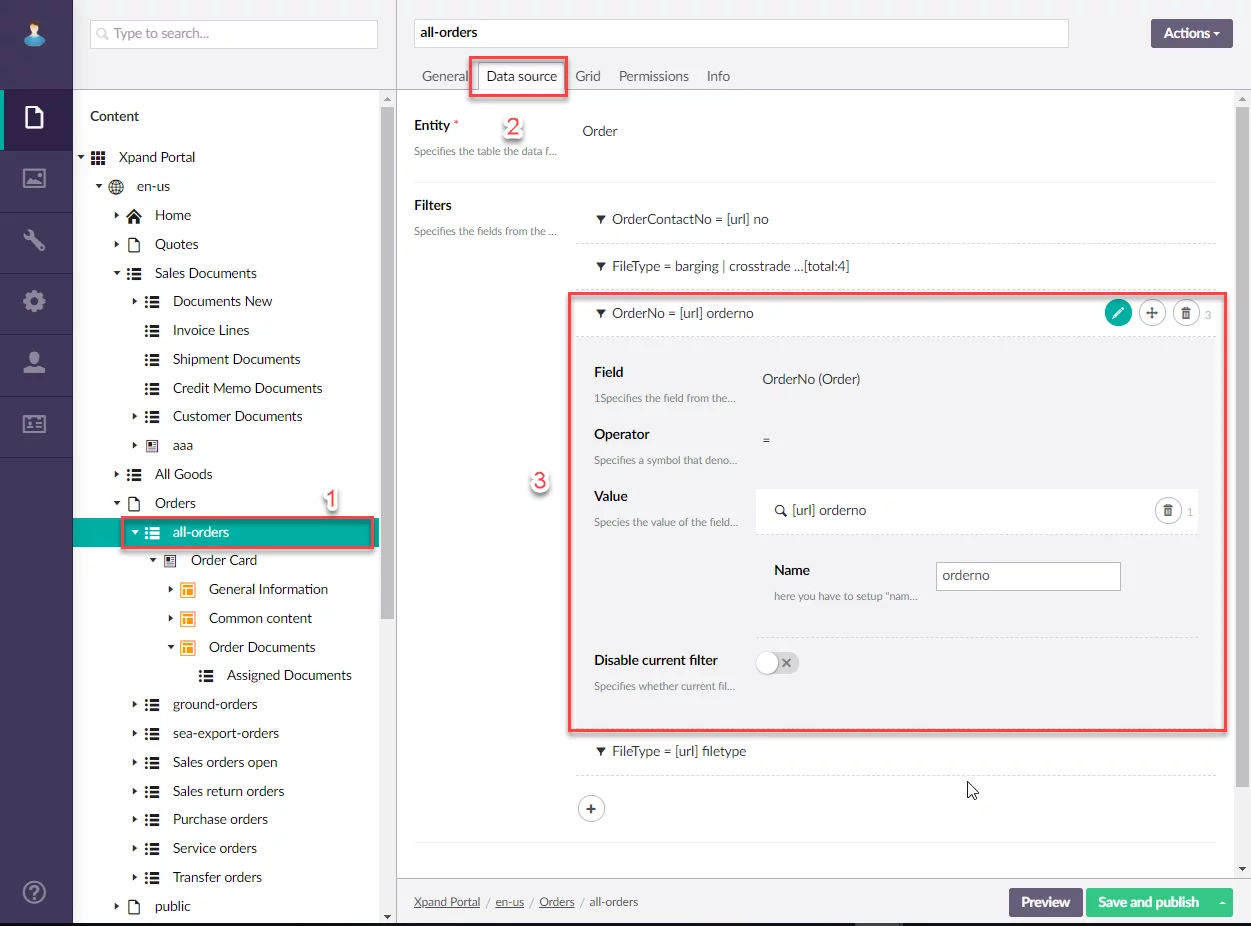This screenshot has height=926, width=1251.
Task: Add a new filter with plus button
Action: coord(591,808)
